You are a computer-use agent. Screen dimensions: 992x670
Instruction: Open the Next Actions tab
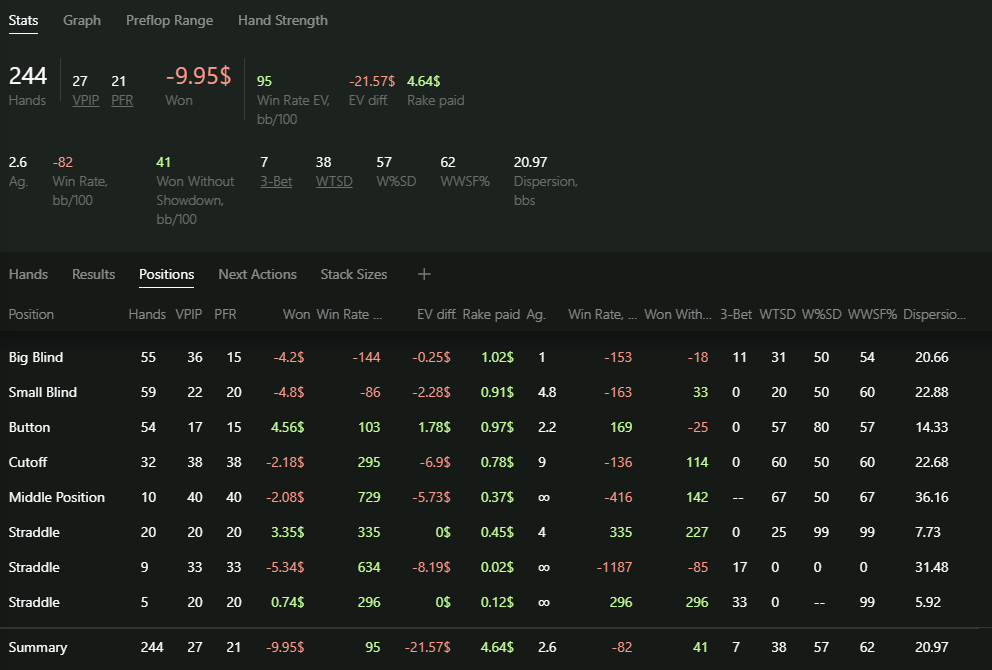pyautogui.click(x=257, y=274)
